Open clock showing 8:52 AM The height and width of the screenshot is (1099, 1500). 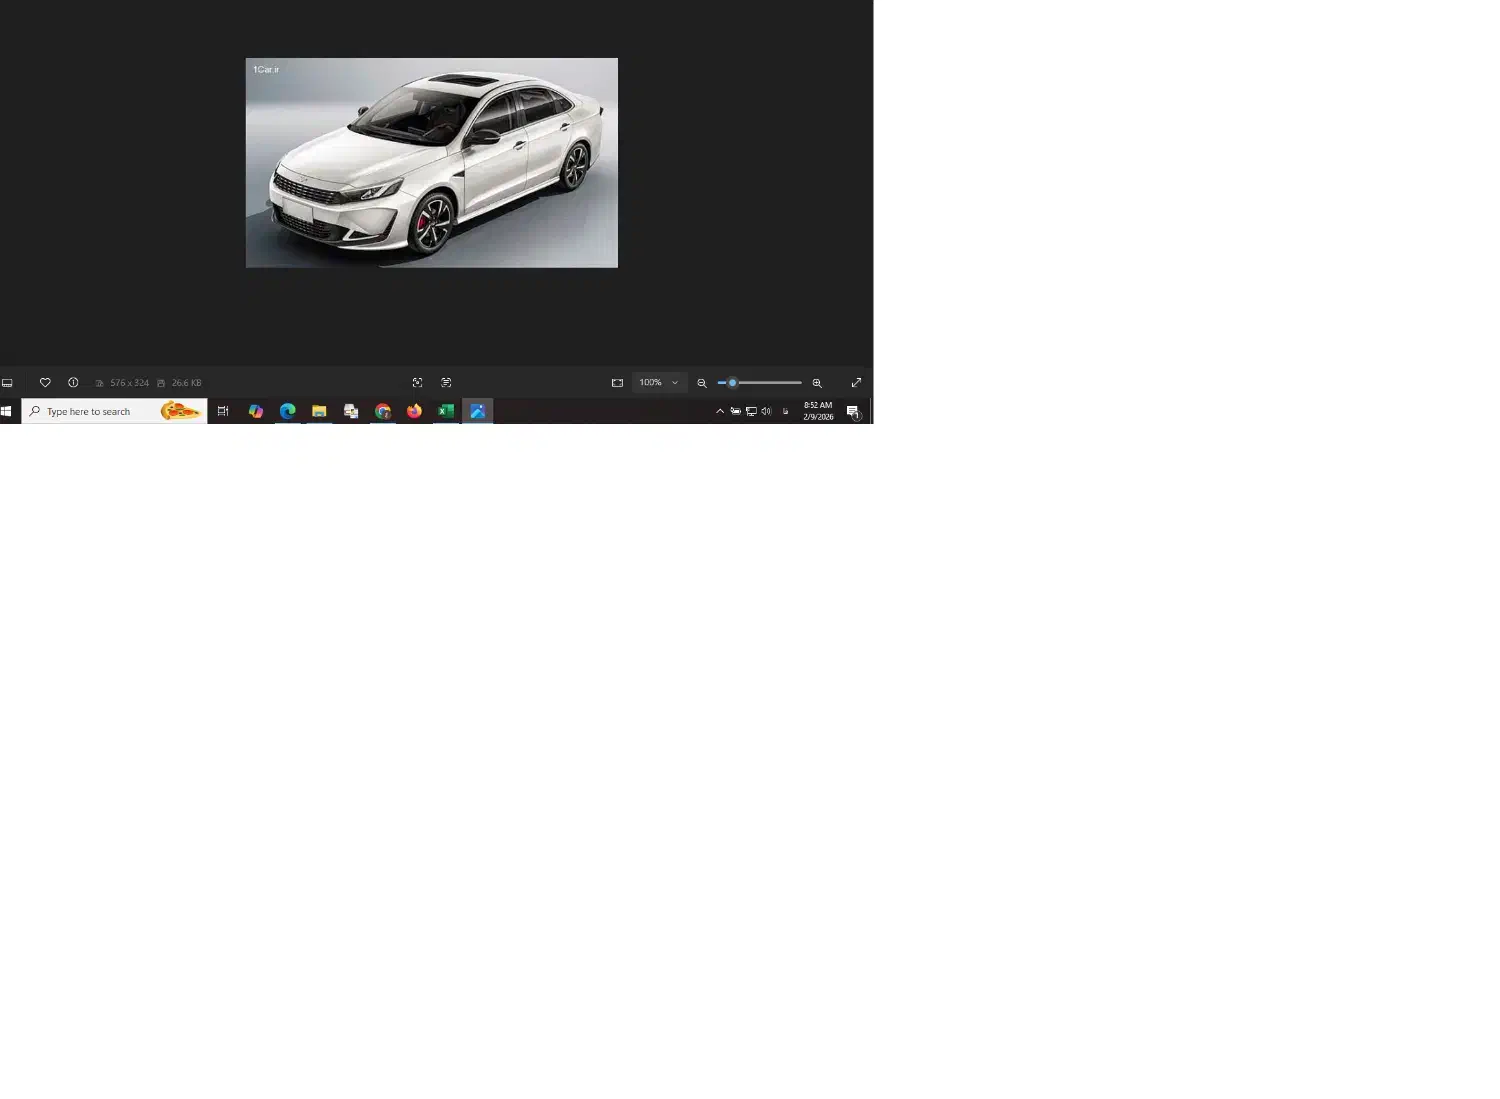818,411
